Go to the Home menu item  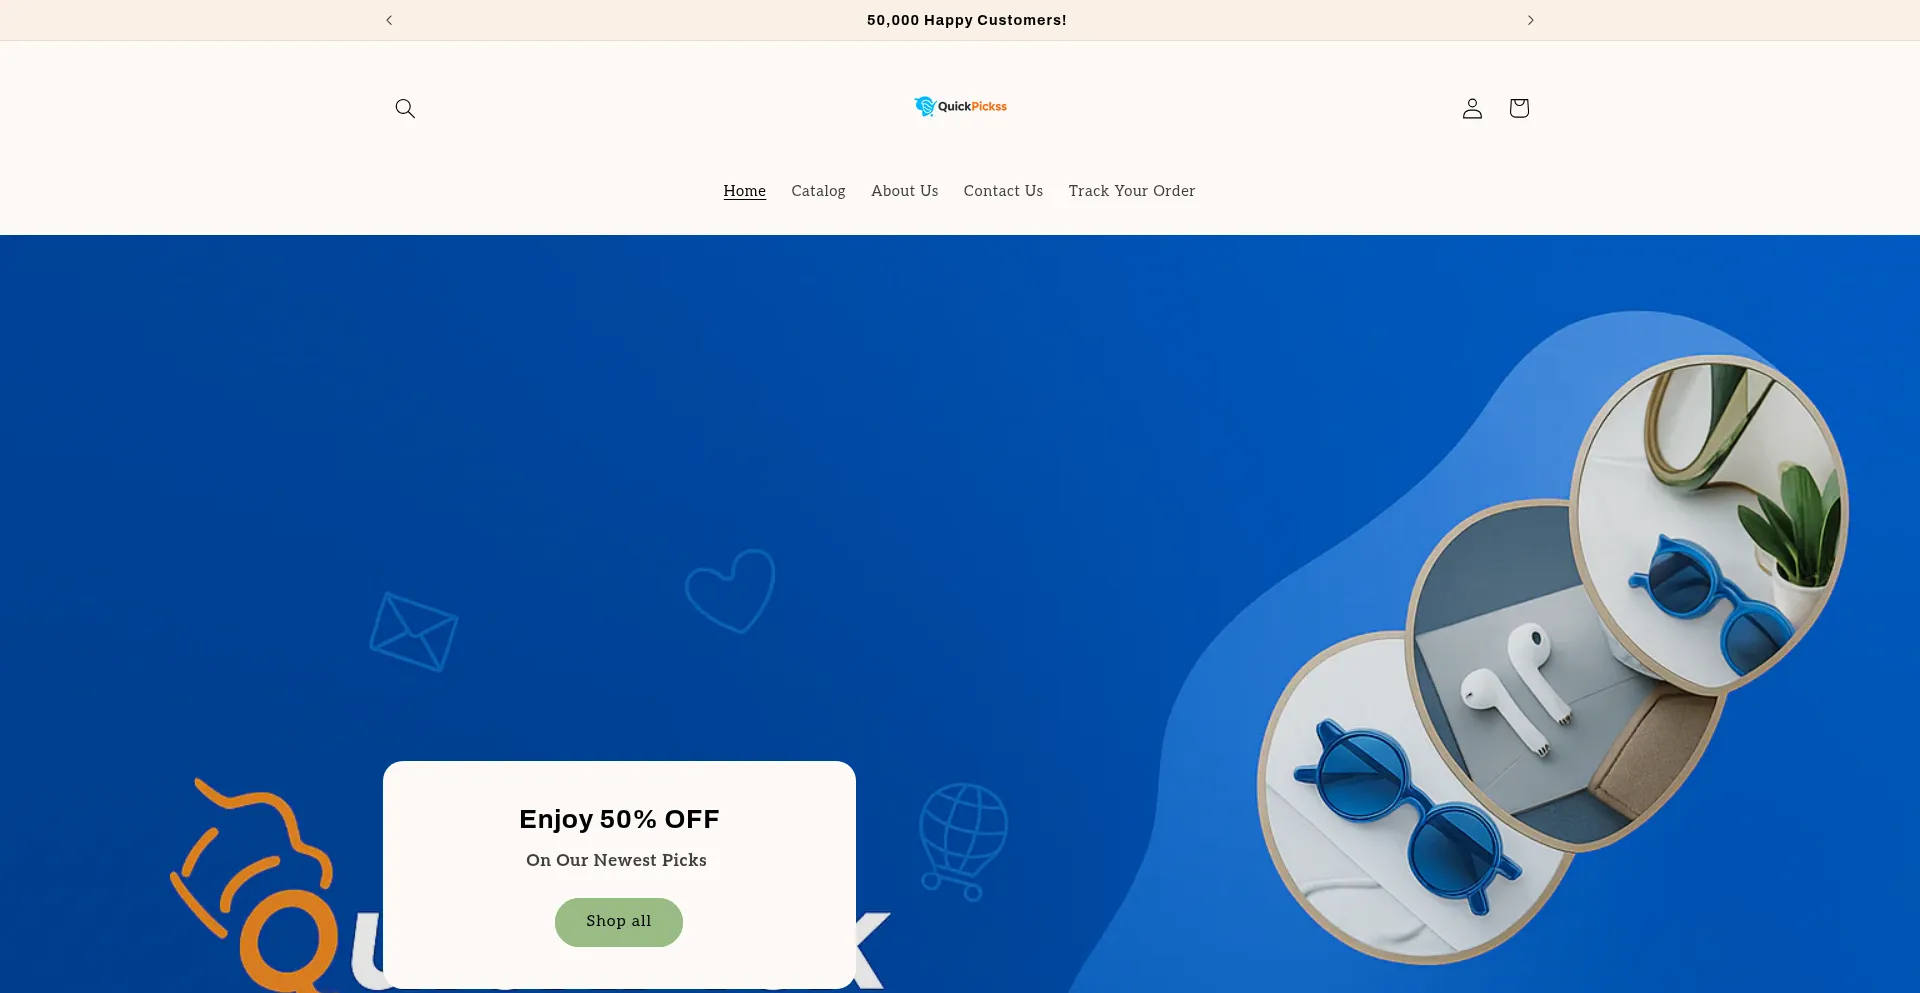click(x=745, y=191)
